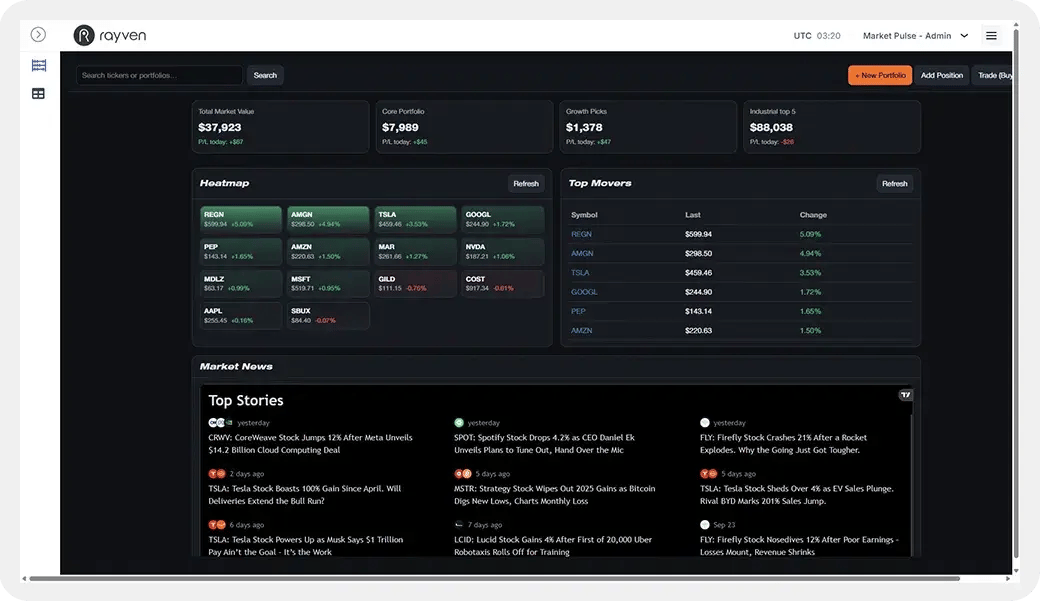
Task: Read TSLA Boasts 100% Gain story
Action: tap(304, 495)
